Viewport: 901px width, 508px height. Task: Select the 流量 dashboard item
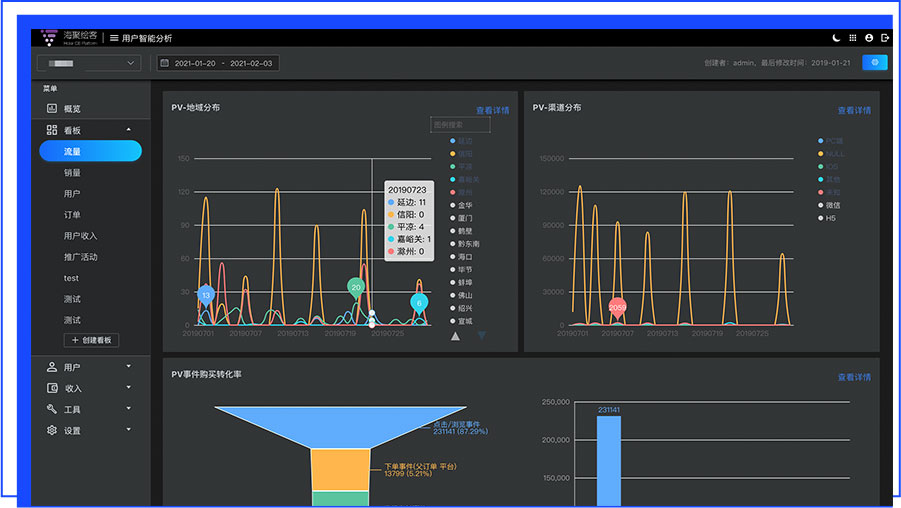tap(90, 151)
